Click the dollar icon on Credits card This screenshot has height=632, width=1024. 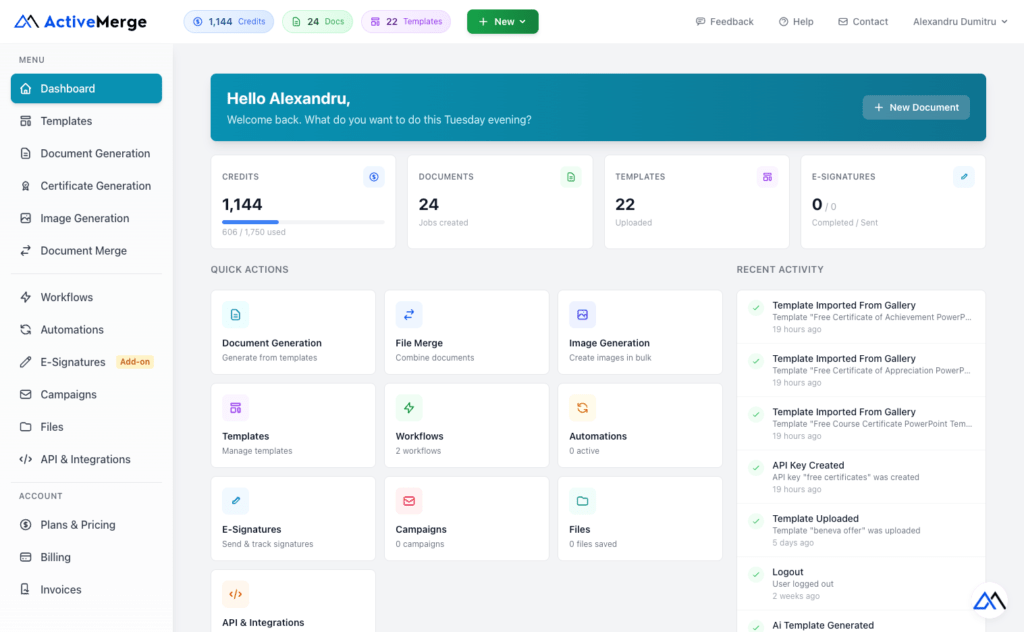(x=374, y=177)
